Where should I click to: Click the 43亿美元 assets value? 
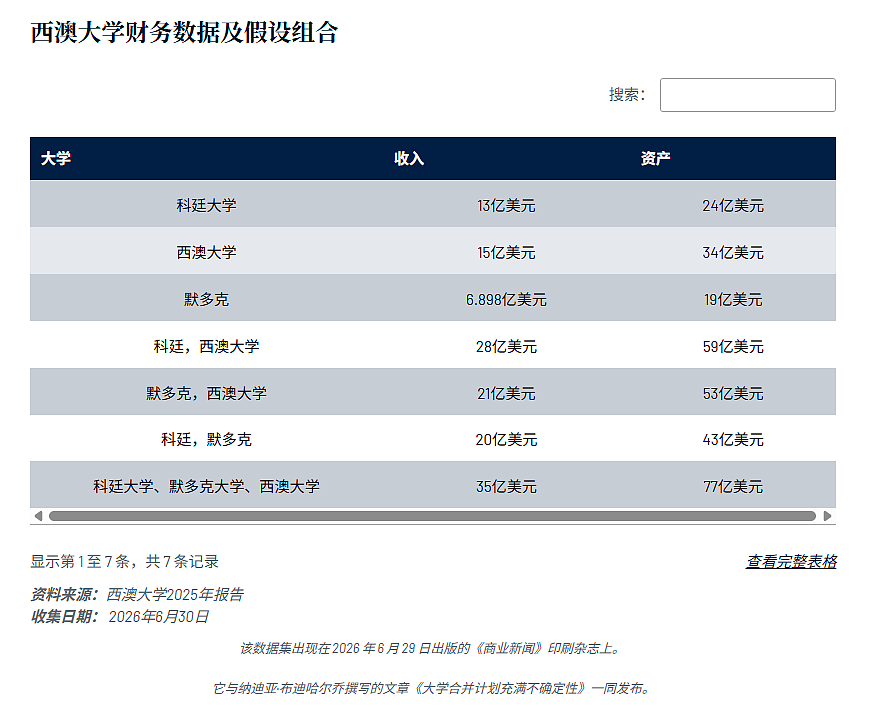[x=733, y=440]
